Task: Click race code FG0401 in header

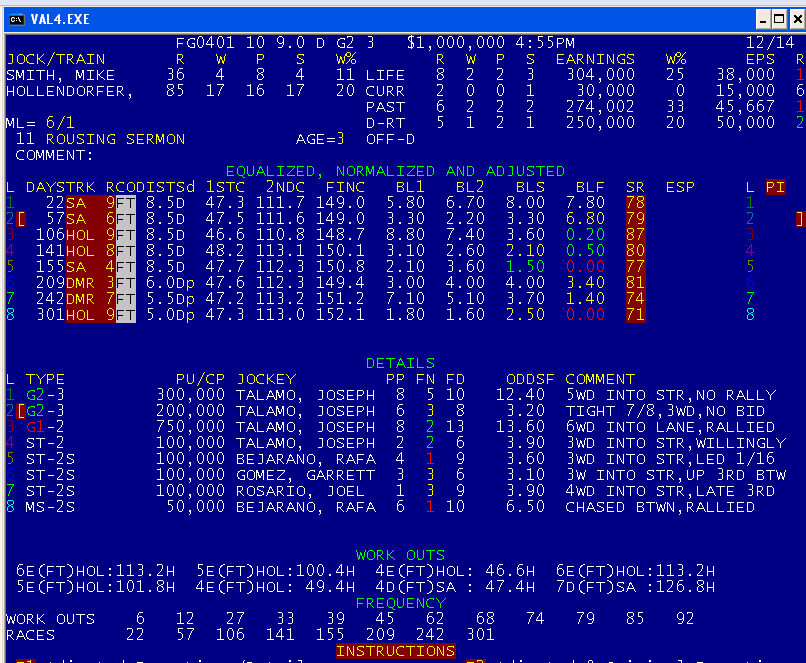Action: 205,43
